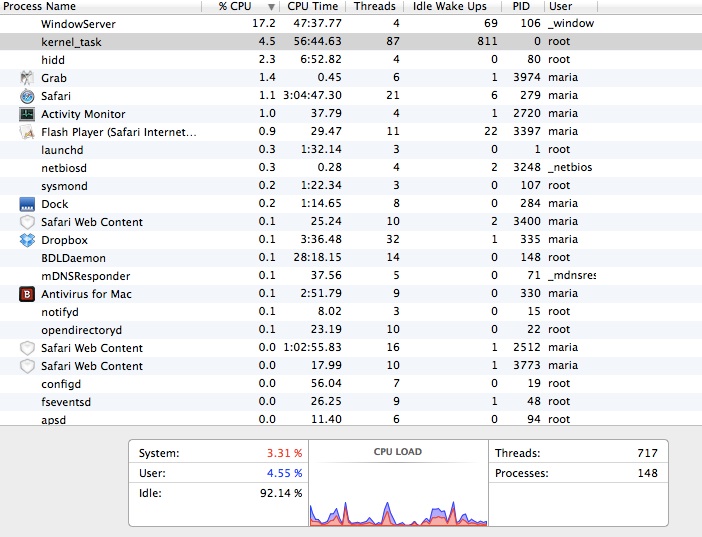The height and width of the screenshot is (537, 702).
Task: Click PID 3974 in Grab row
Action: [526, 77]
